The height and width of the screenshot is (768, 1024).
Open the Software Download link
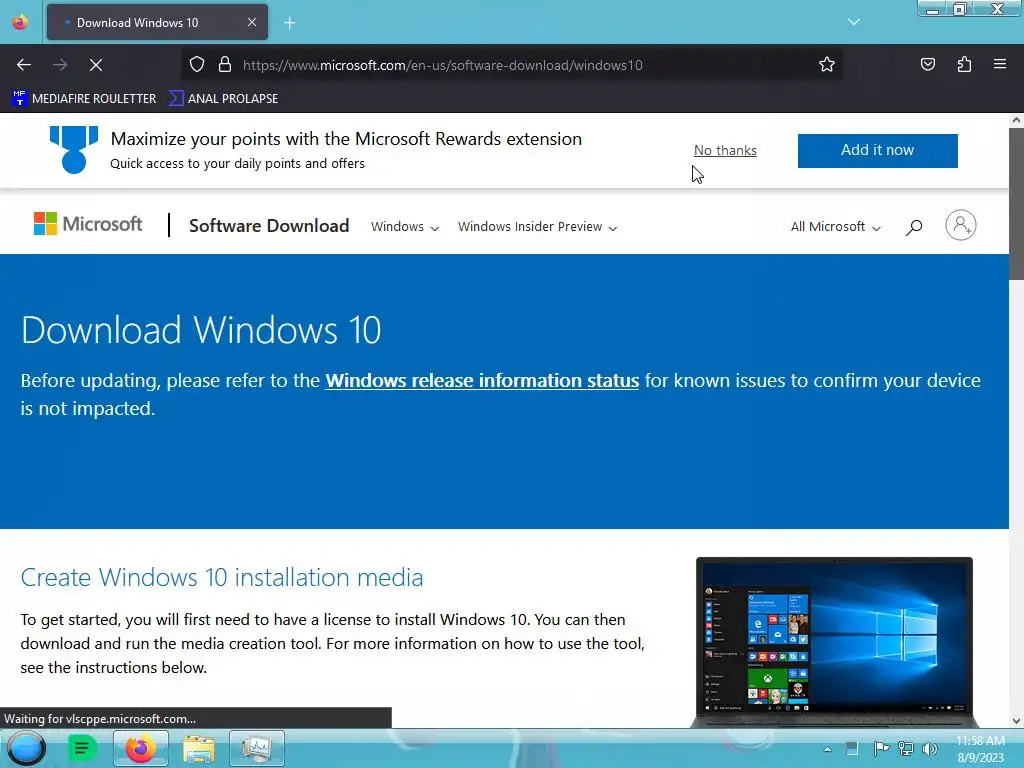(269, 226)
